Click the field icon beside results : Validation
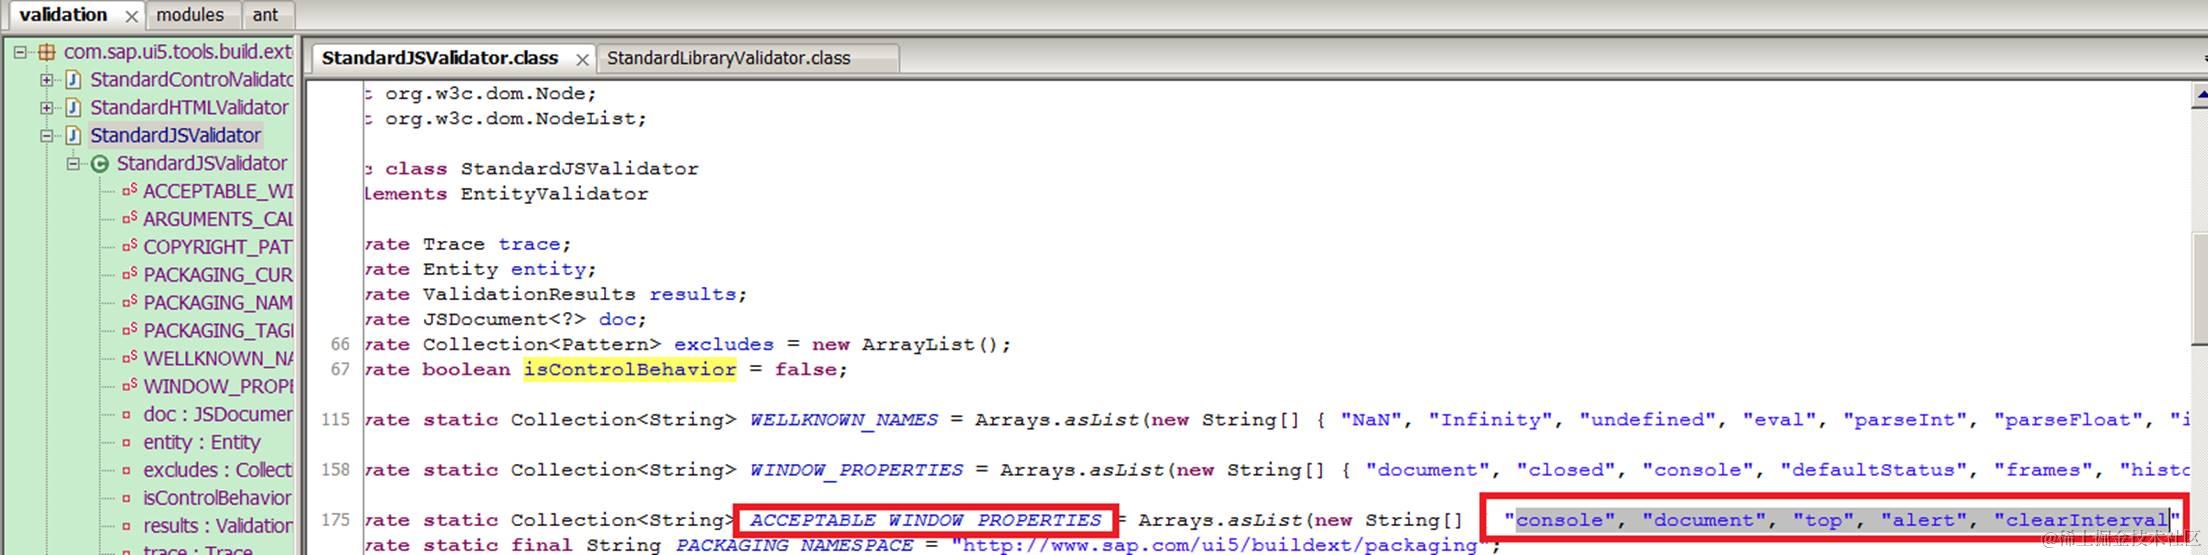Image resolution: width=2208 pixels, height=555 pixels. tap(126, 526)
